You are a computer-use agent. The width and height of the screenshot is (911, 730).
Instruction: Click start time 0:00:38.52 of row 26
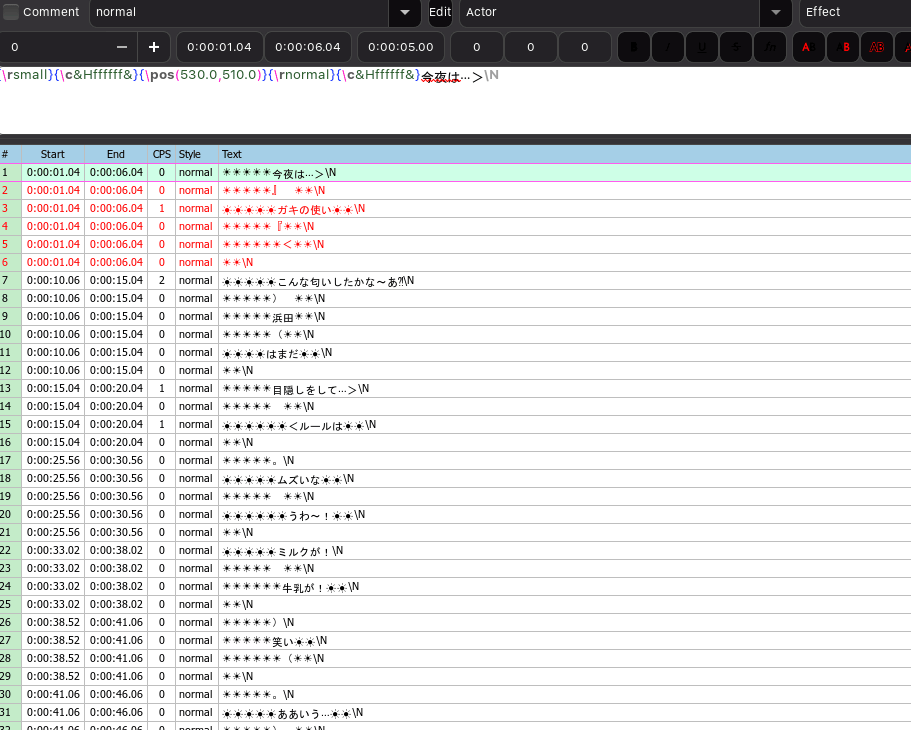[53, 622]
